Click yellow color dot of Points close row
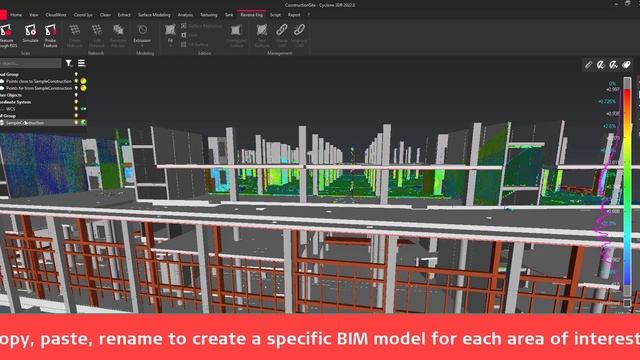This screenshot has width=640, height=360. click(x=83, y=81)
